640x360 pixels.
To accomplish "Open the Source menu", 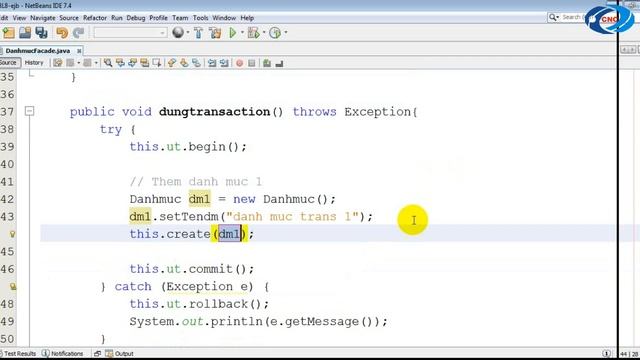I will (69, 18).
